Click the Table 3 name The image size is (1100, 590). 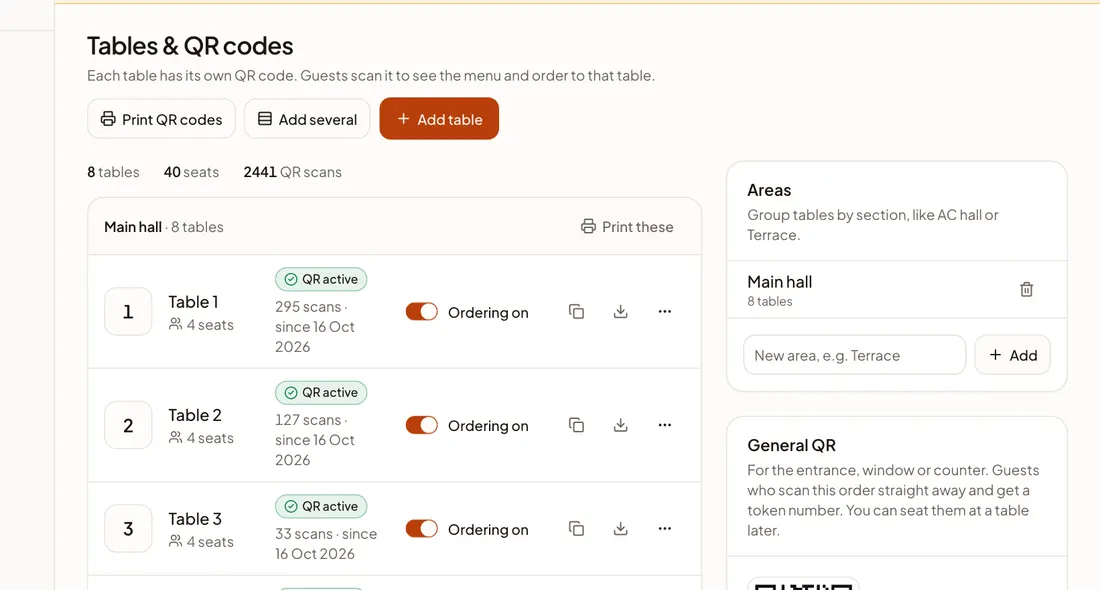[x=195, y=519]
